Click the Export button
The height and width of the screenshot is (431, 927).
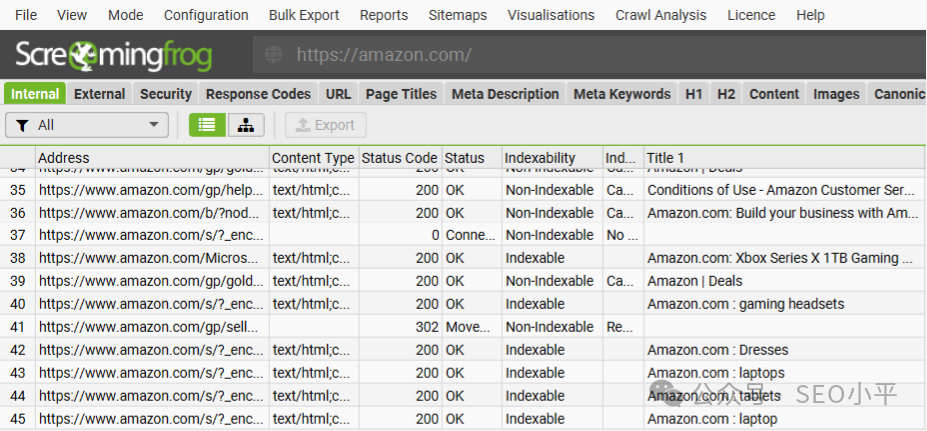pos(326,125)
